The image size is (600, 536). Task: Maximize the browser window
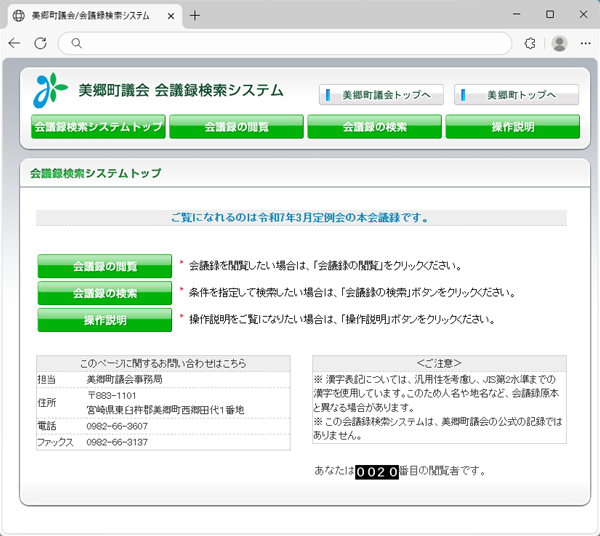(550, 14)
